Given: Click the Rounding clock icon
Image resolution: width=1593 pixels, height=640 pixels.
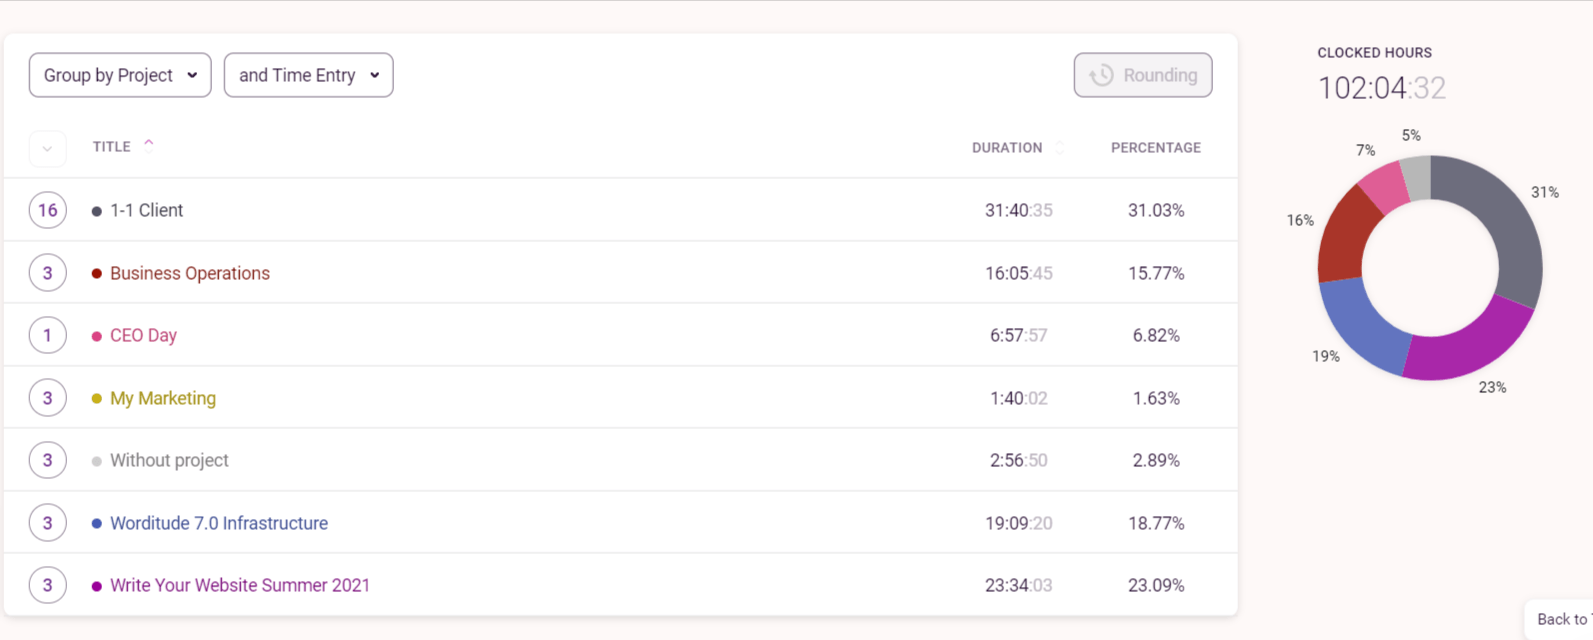Looking at the screenshot, I should [1101, 75].
